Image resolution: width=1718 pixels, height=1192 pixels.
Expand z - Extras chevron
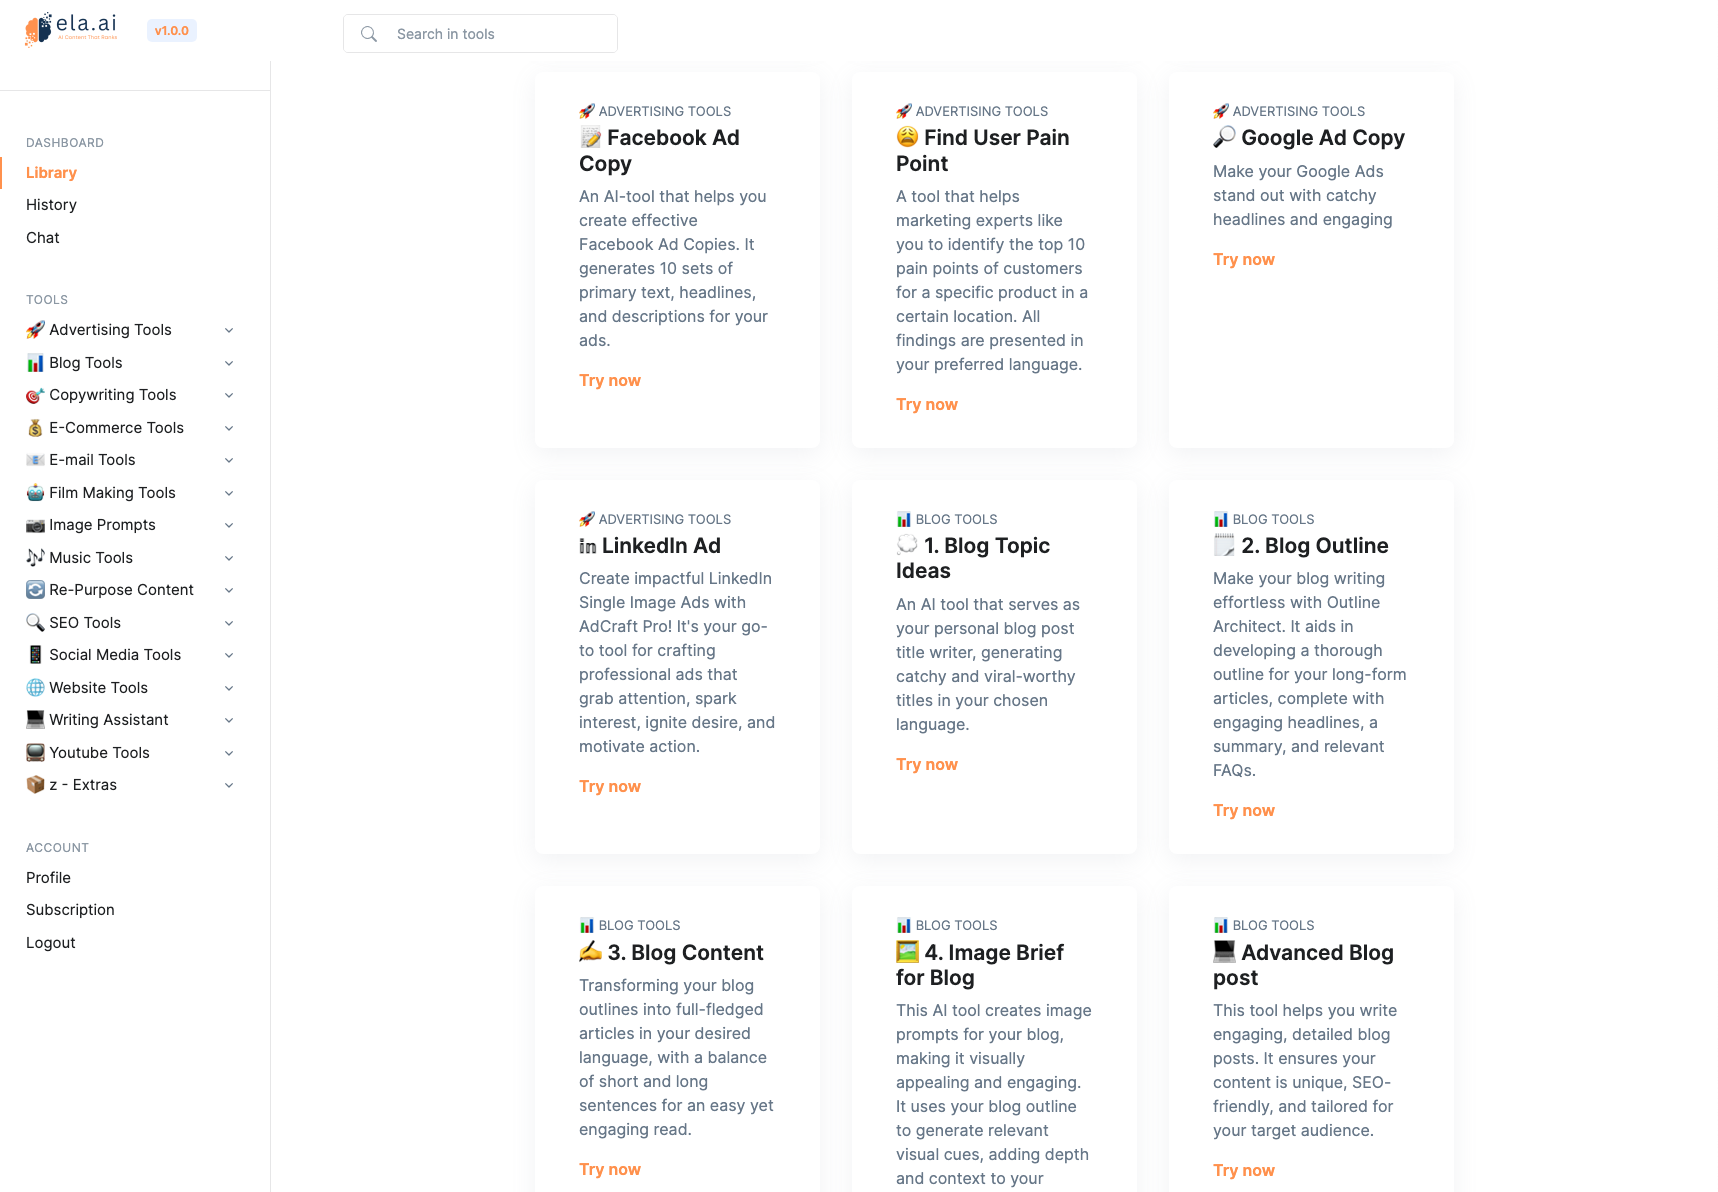pyautogui.click(x=229, y=786)
